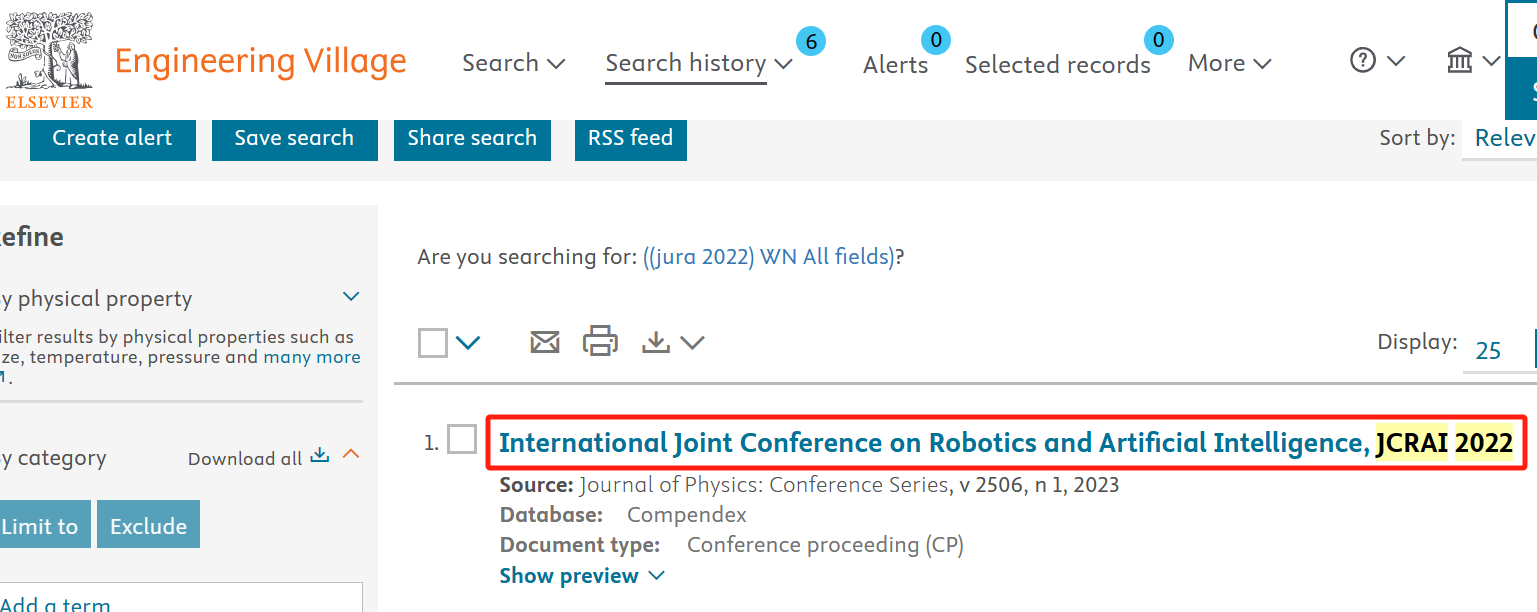Click the print results printer icon
Image resolution: width=1537 pixels, height=612 pixels.
[x=600, y=342]
